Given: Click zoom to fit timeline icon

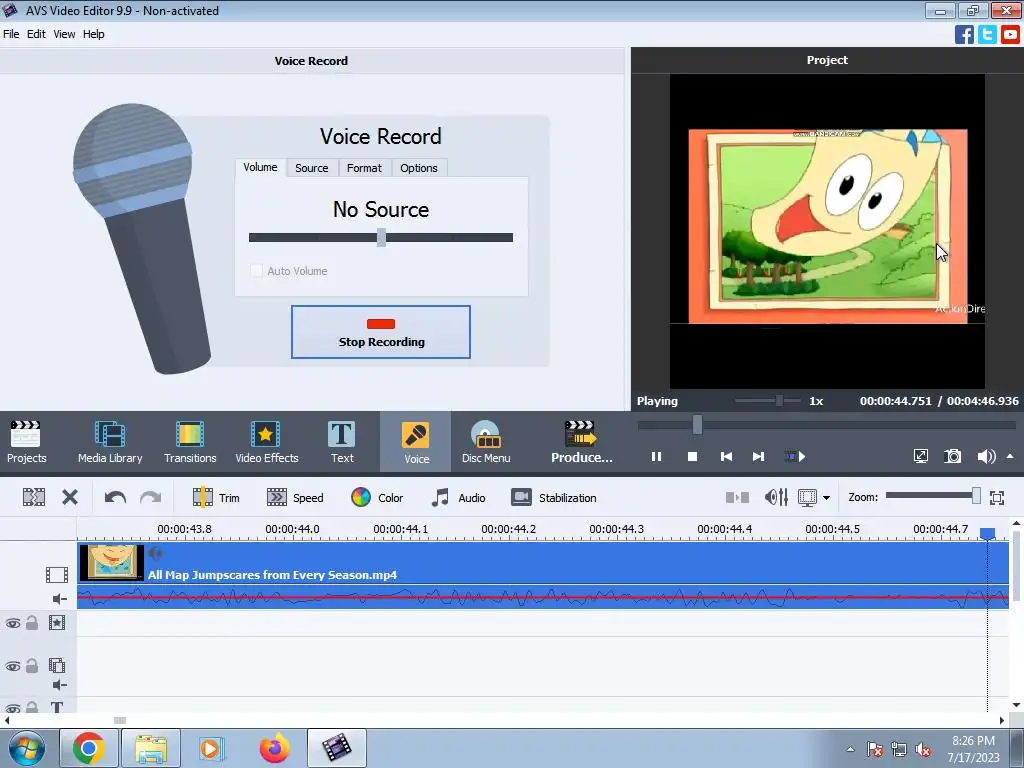Looking at the screenshot, I should 997,498.
